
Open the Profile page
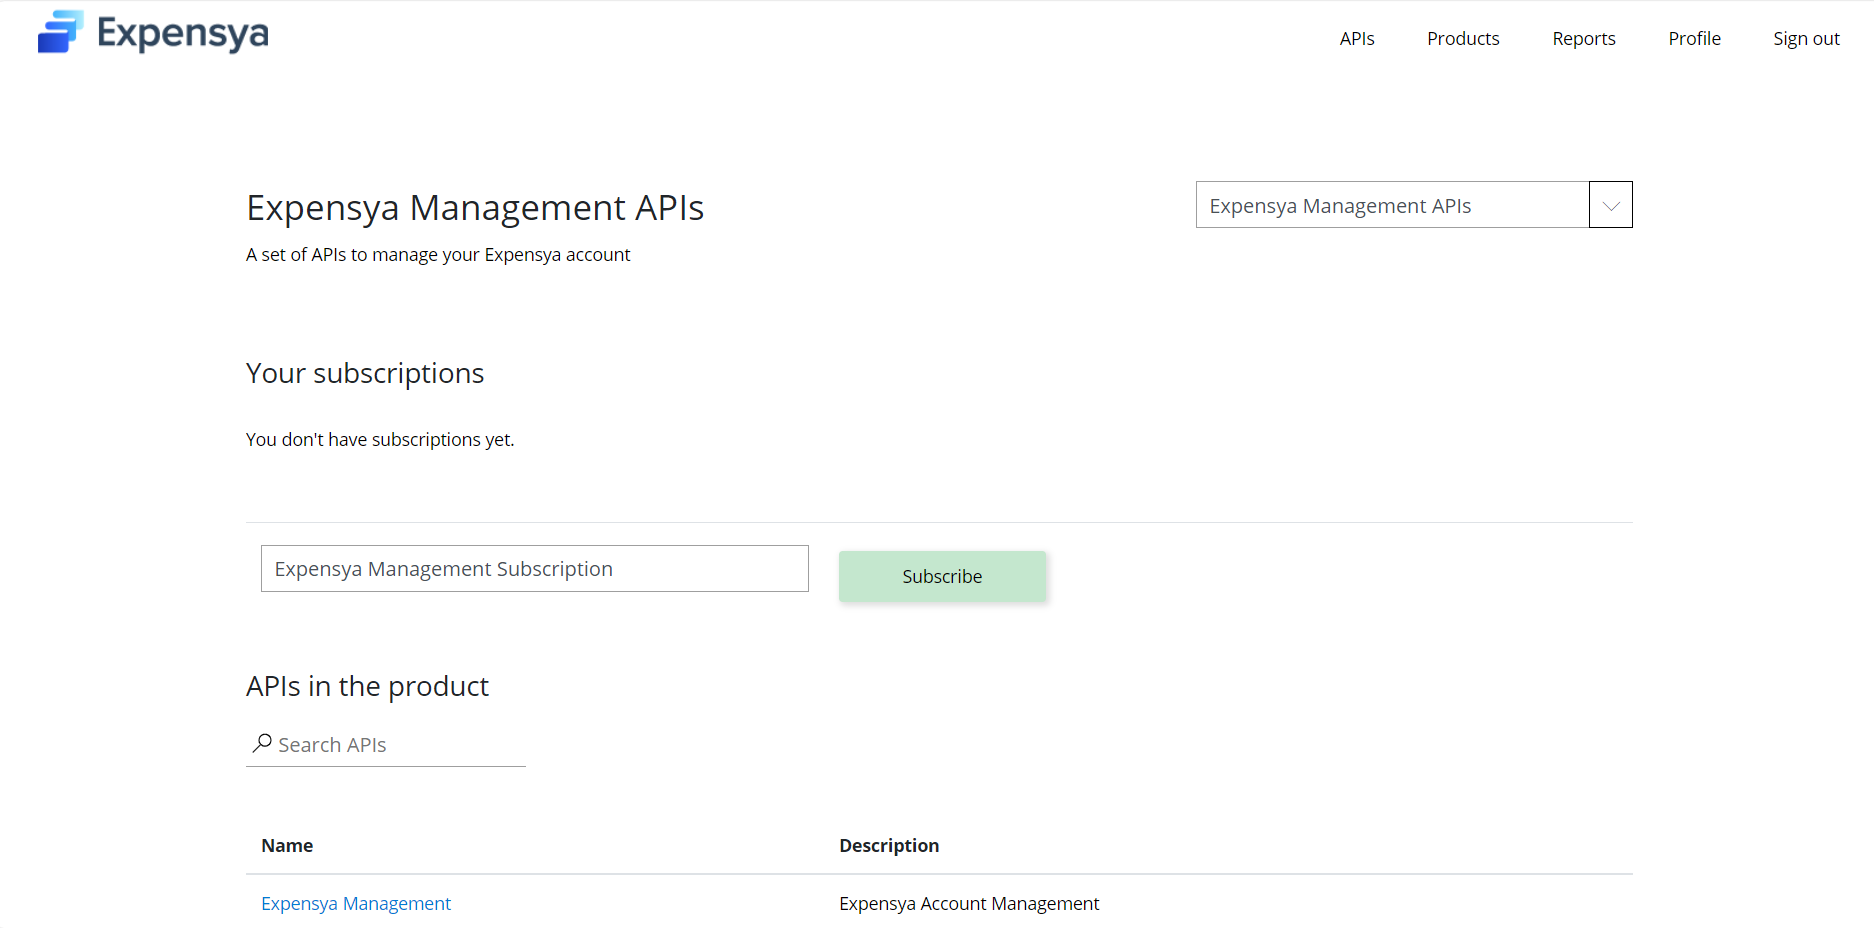(x=1694, y=39)
